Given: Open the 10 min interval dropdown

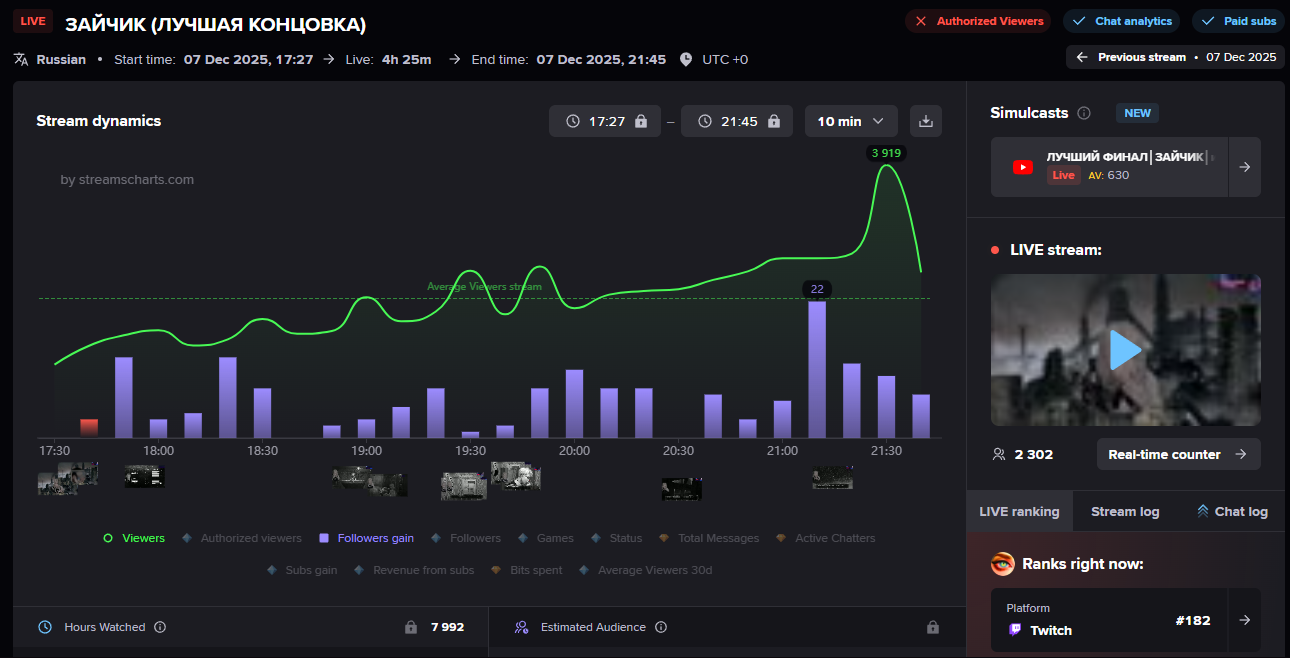Looking at the screenshot, I should tap(851, 121).
